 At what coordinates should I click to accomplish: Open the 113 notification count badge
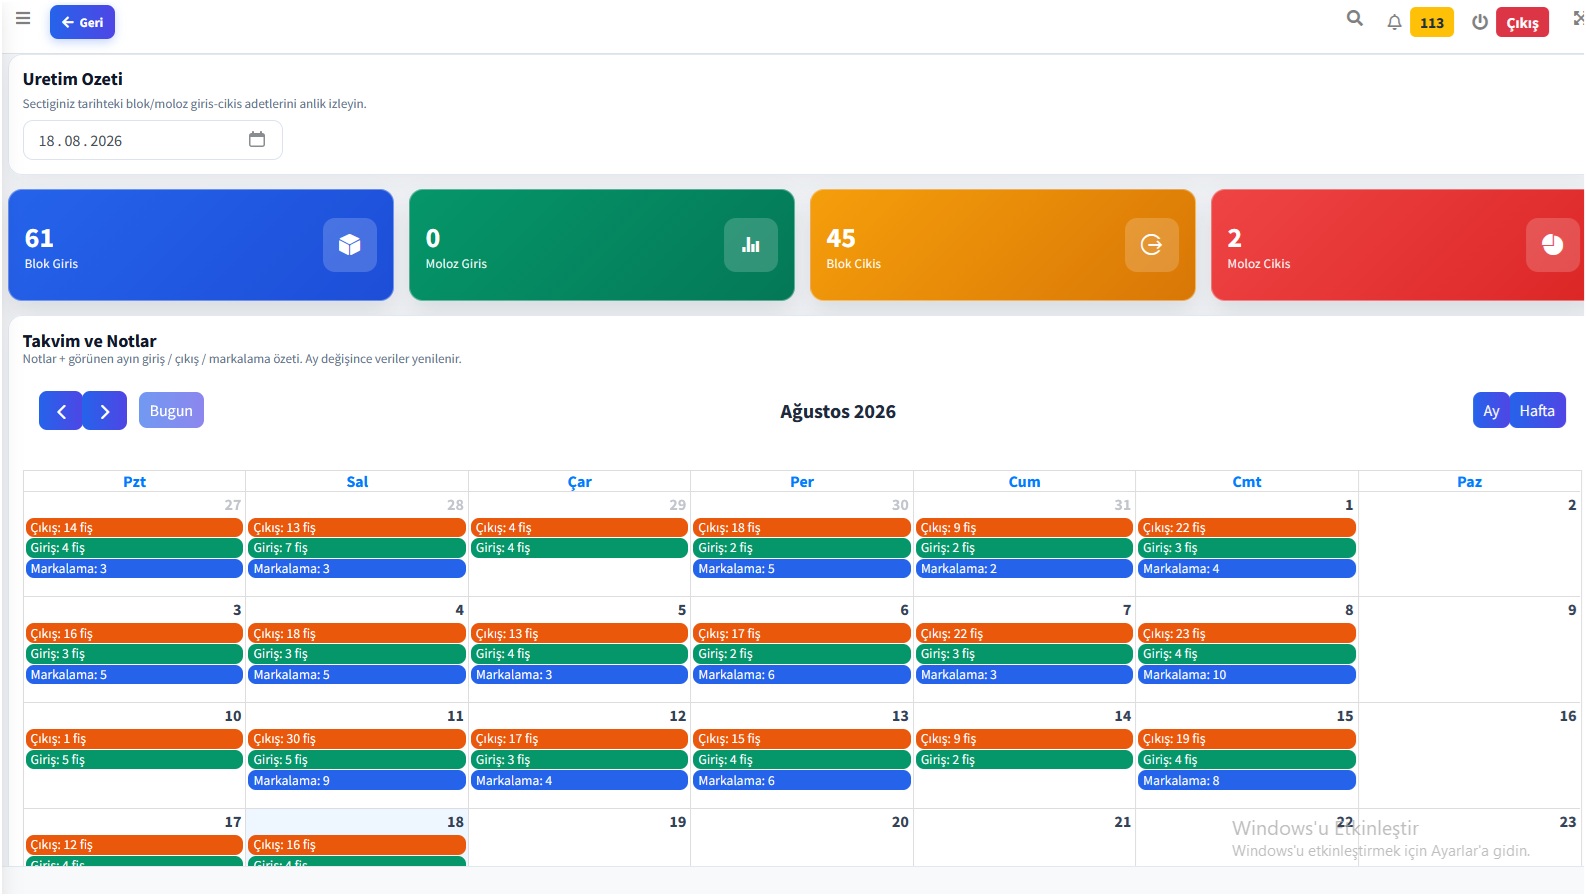pos(1432,23)
